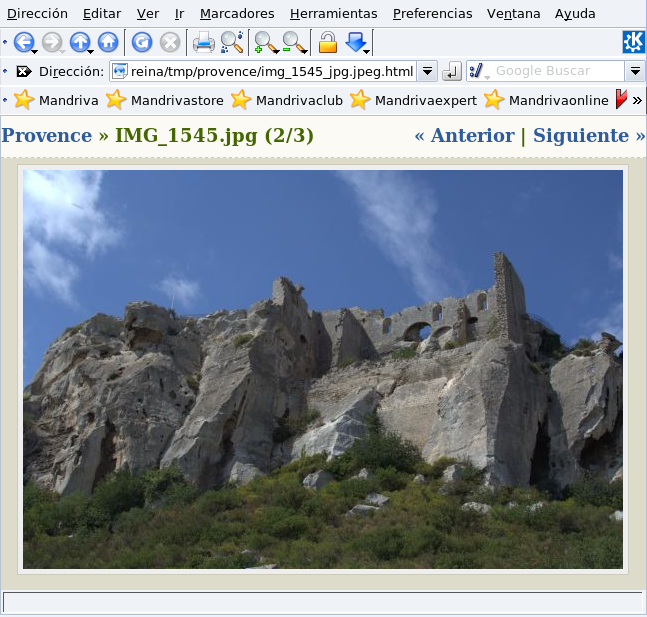Open the Marcadores menu
The image size is (647, 617).
click(x=237, y=14)
